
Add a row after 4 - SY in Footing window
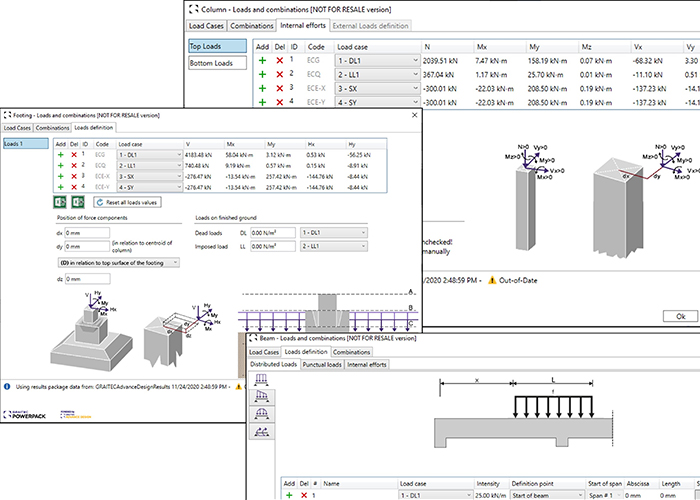click(61, 187)
